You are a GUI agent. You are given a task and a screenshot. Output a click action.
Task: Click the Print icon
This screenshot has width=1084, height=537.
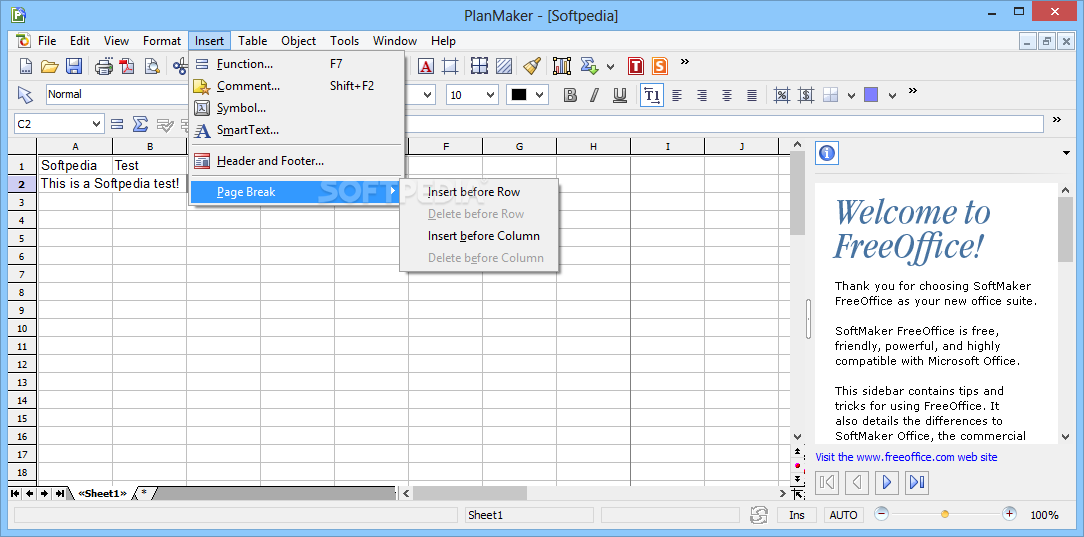(104, 66)
